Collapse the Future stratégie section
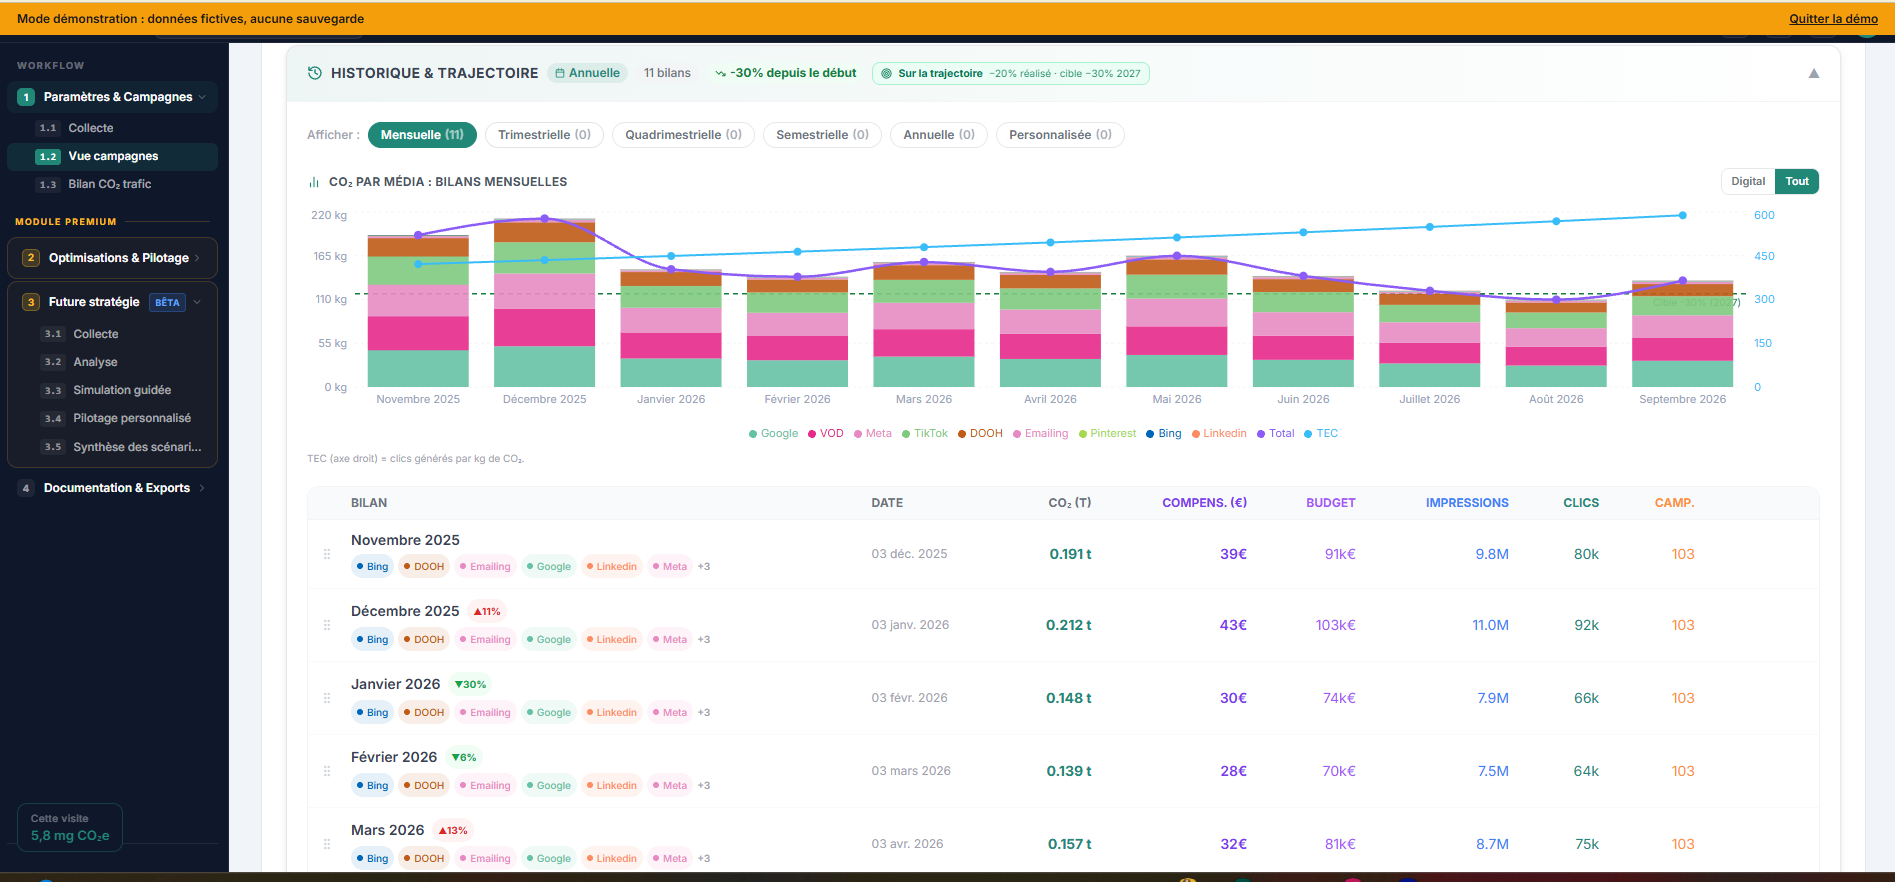This screenshot has height=882, width=1895. pyautogui.click(x=197, y=302)
